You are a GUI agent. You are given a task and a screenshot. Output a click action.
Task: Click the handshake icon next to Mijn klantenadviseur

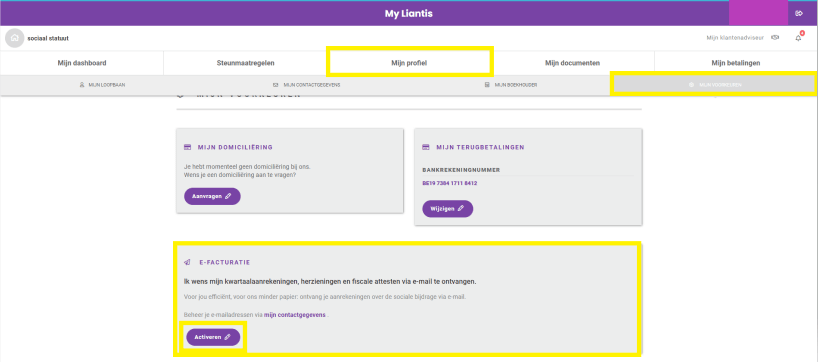click(x=775, y=38)
